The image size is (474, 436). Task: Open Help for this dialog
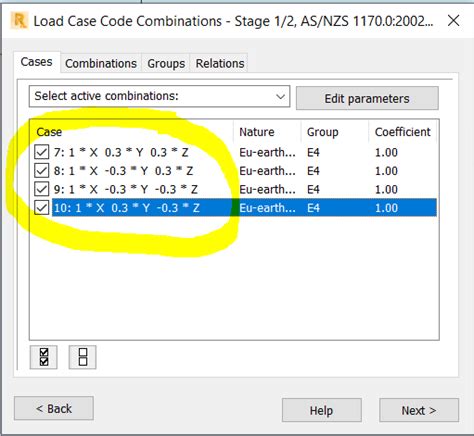coord(322,410)
